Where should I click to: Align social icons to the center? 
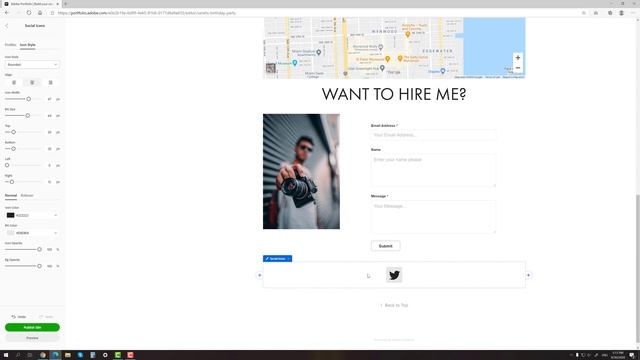pyautogui.click(x=32, y=82)
